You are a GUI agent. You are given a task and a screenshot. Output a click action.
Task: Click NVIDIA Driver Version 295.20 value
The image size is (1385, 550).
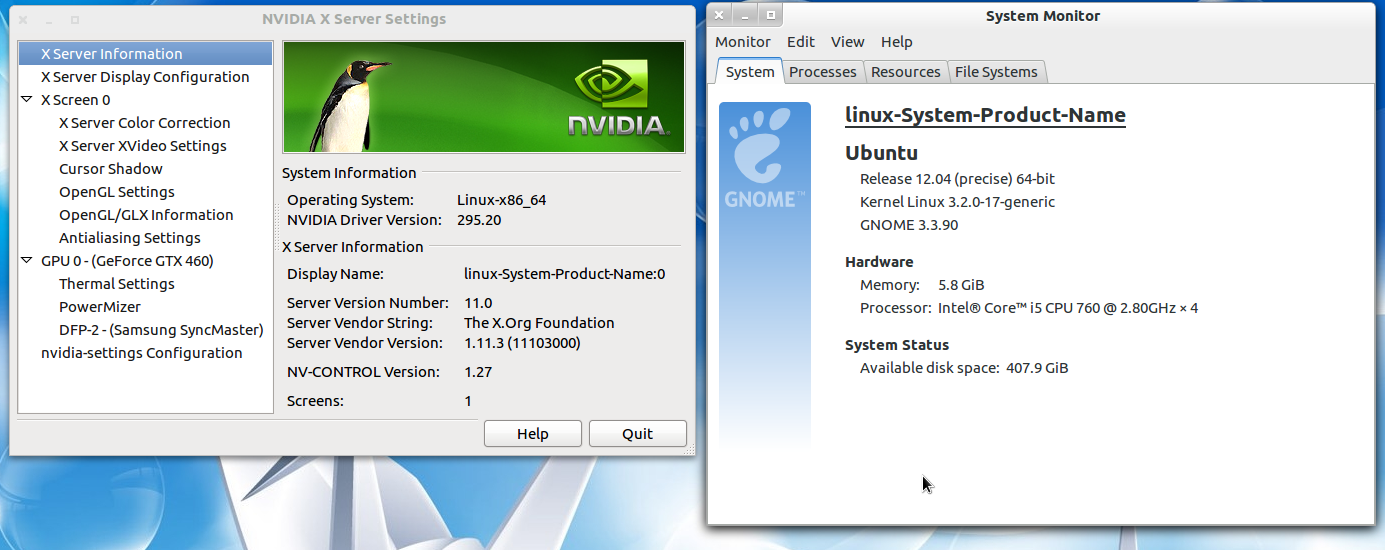pos(479,220)
